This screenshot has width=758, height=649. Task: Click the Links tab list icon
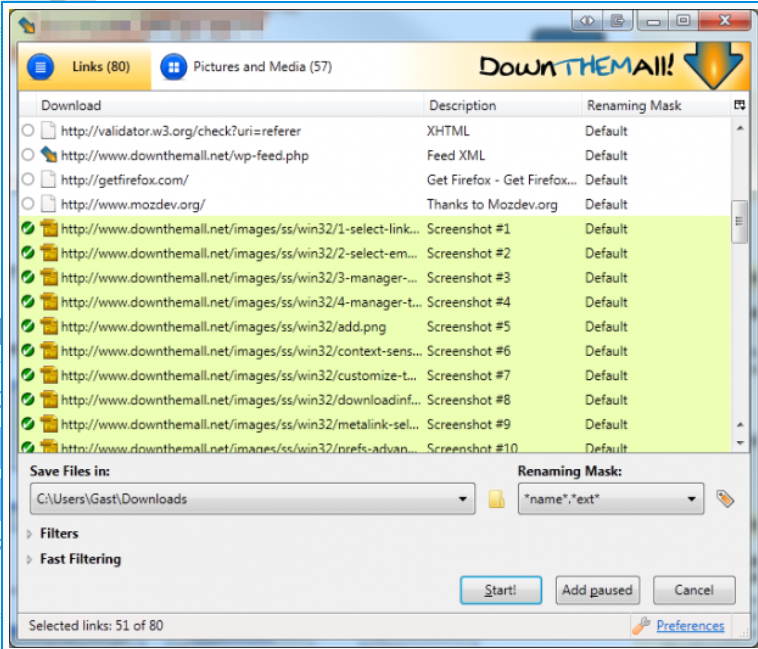(x=41, y=67)
